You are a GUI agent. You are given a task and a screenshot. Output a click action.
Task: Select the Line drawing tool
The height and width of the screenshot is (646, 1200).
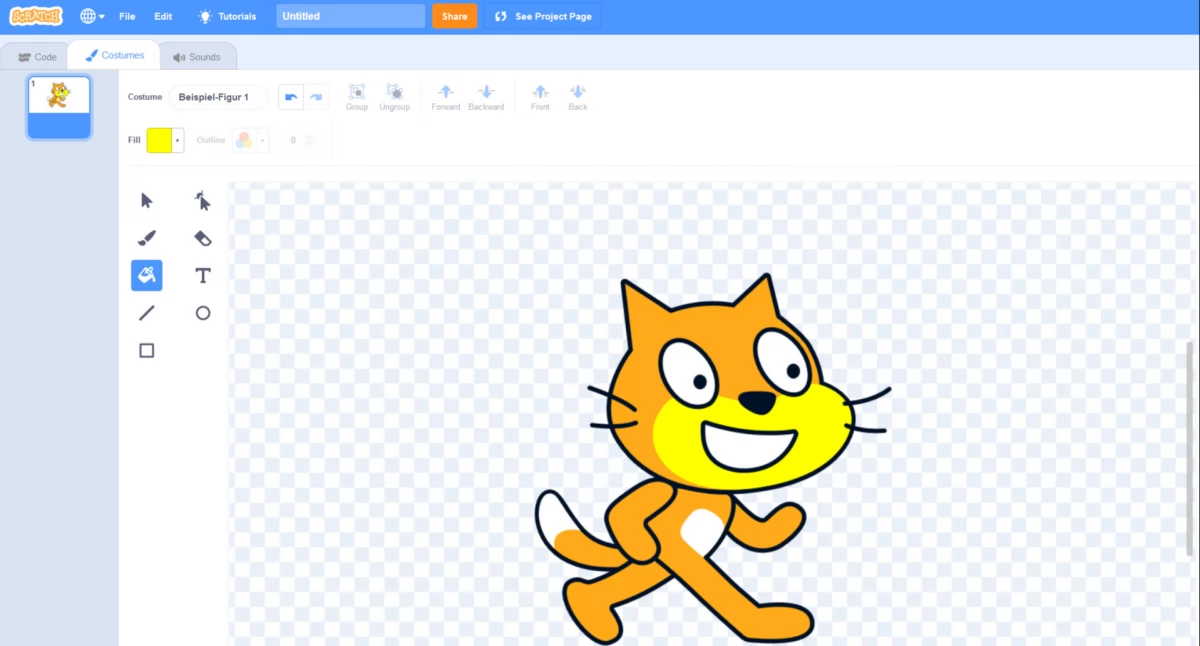[x=147, y=313]
